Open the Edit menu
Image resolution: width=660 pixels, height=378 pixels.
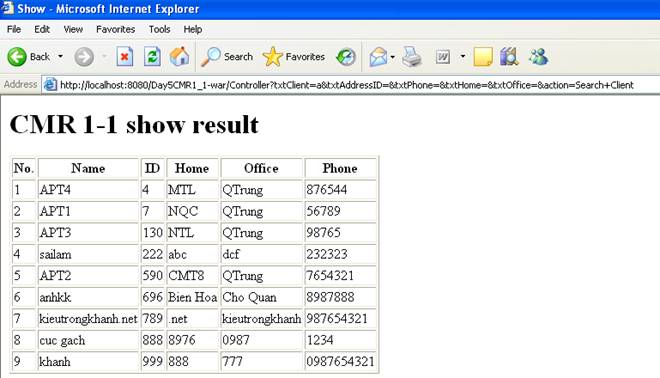coord(42,29)
